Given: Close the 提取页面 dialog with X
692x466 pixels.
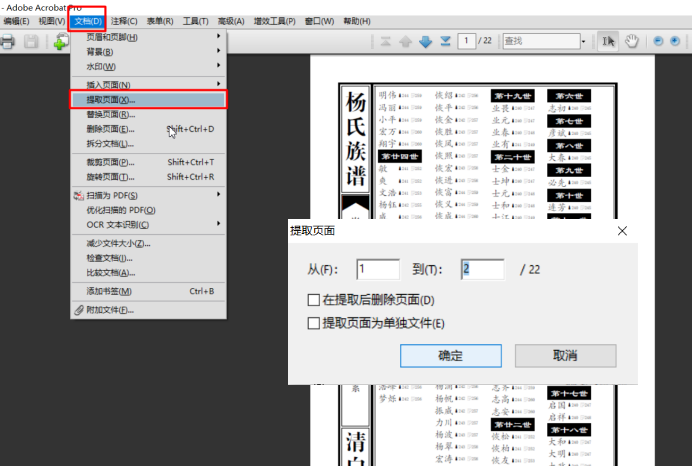Looking at the screenshot, I should (622, 231).
